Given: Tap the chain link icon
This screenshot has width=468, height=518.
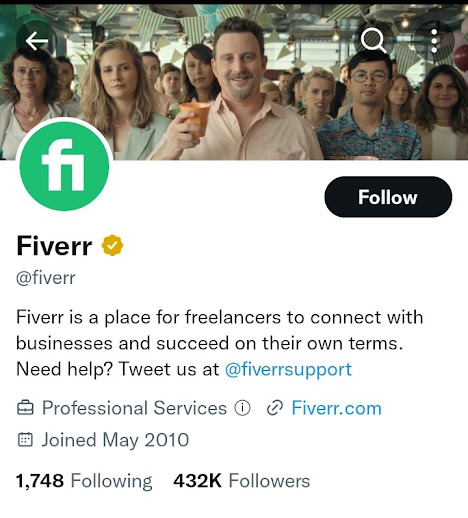Looking at the screenshot, I should pos(275,408).
